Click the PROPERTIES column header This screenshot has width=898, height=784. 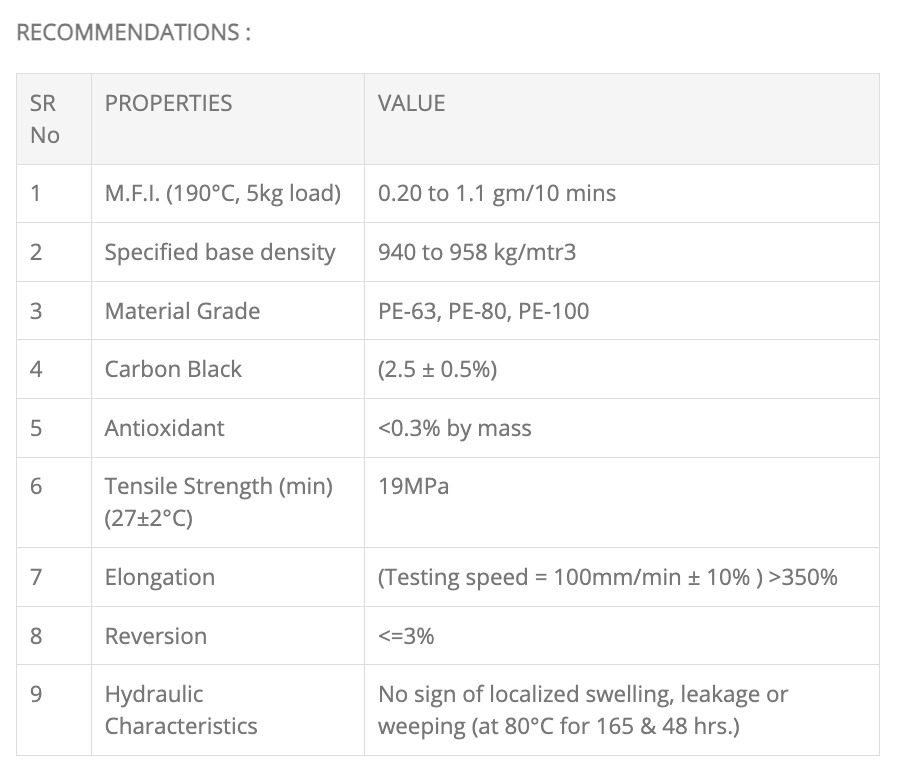point(168,103)
